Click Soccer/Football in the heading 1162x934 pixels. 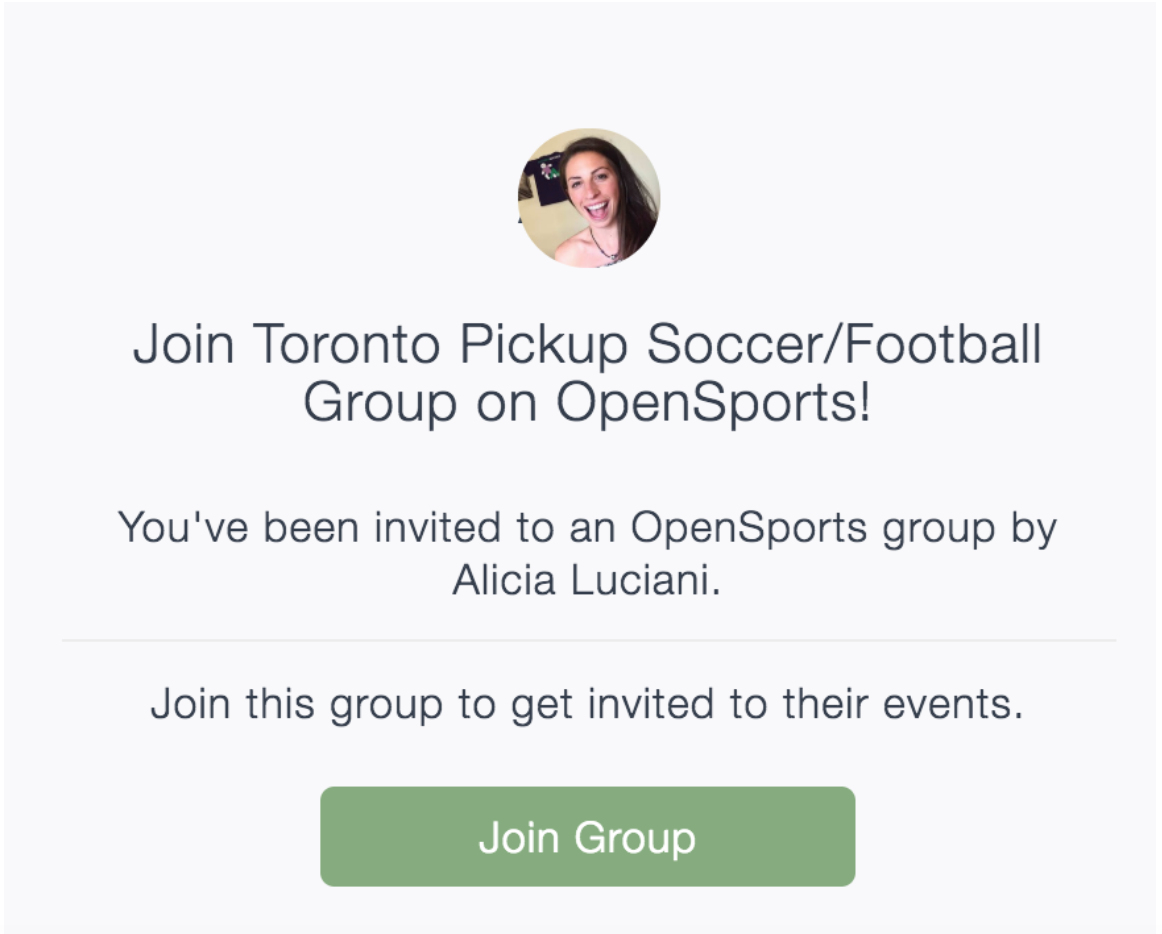[x=844, y=345]
